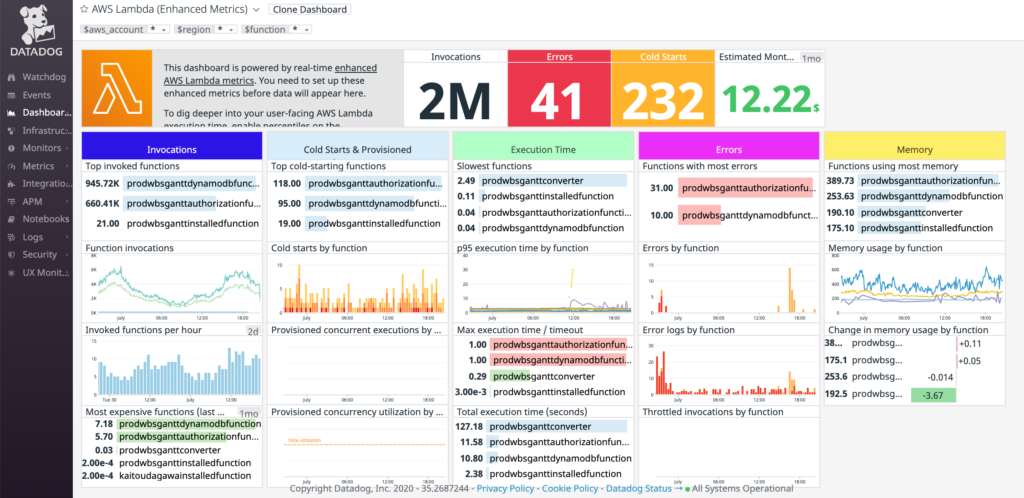
Task: Click the Notebooks sidebar icon
Action: (x=11, y=219)
